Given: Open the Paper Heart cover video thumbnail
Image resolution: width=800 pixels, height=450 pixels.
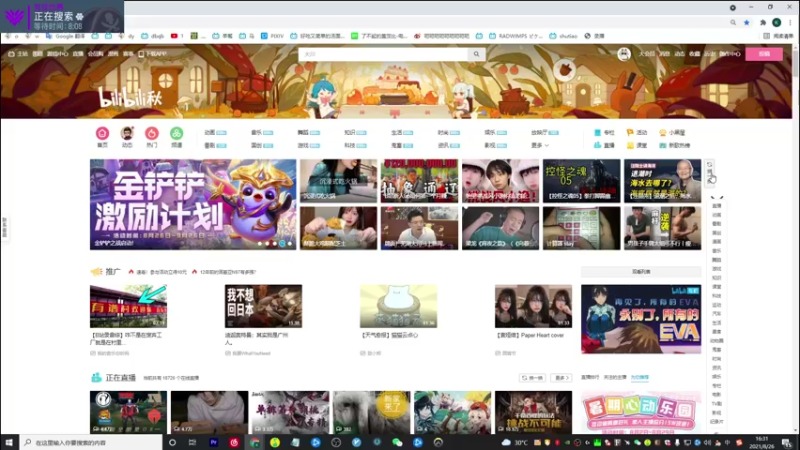Looking at the screenshot, I should [533, 306].
